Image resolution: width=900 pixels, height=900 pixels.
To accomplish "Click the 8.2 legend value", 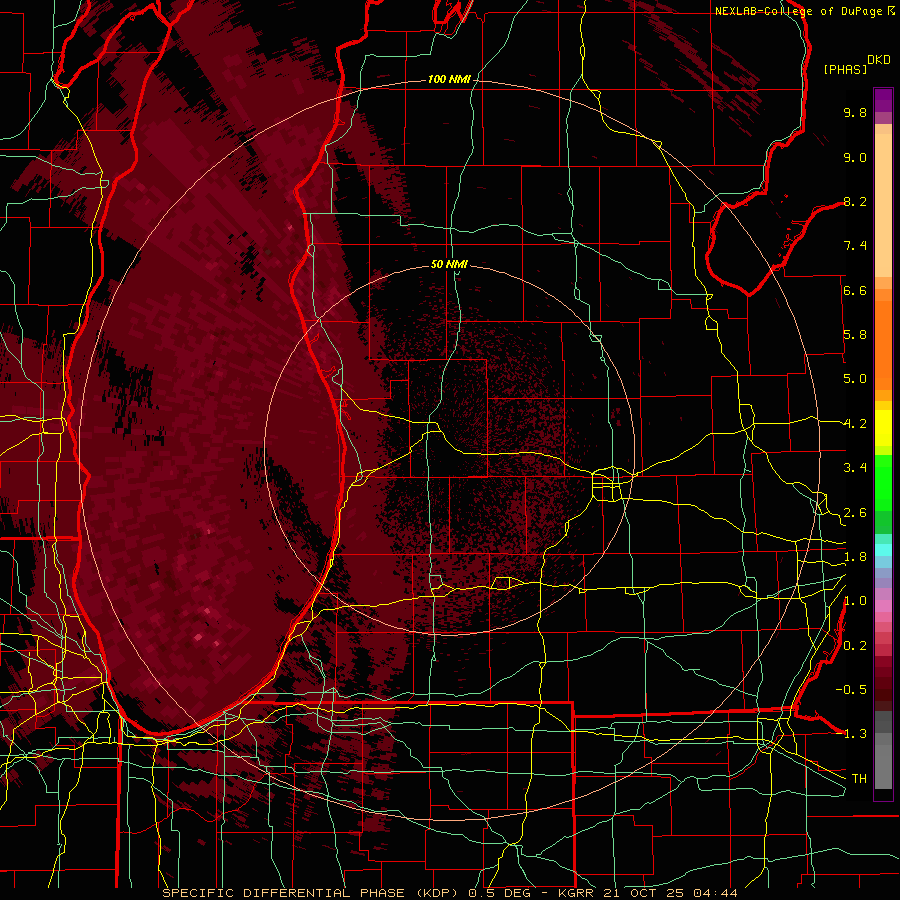I will pos(855,201).
